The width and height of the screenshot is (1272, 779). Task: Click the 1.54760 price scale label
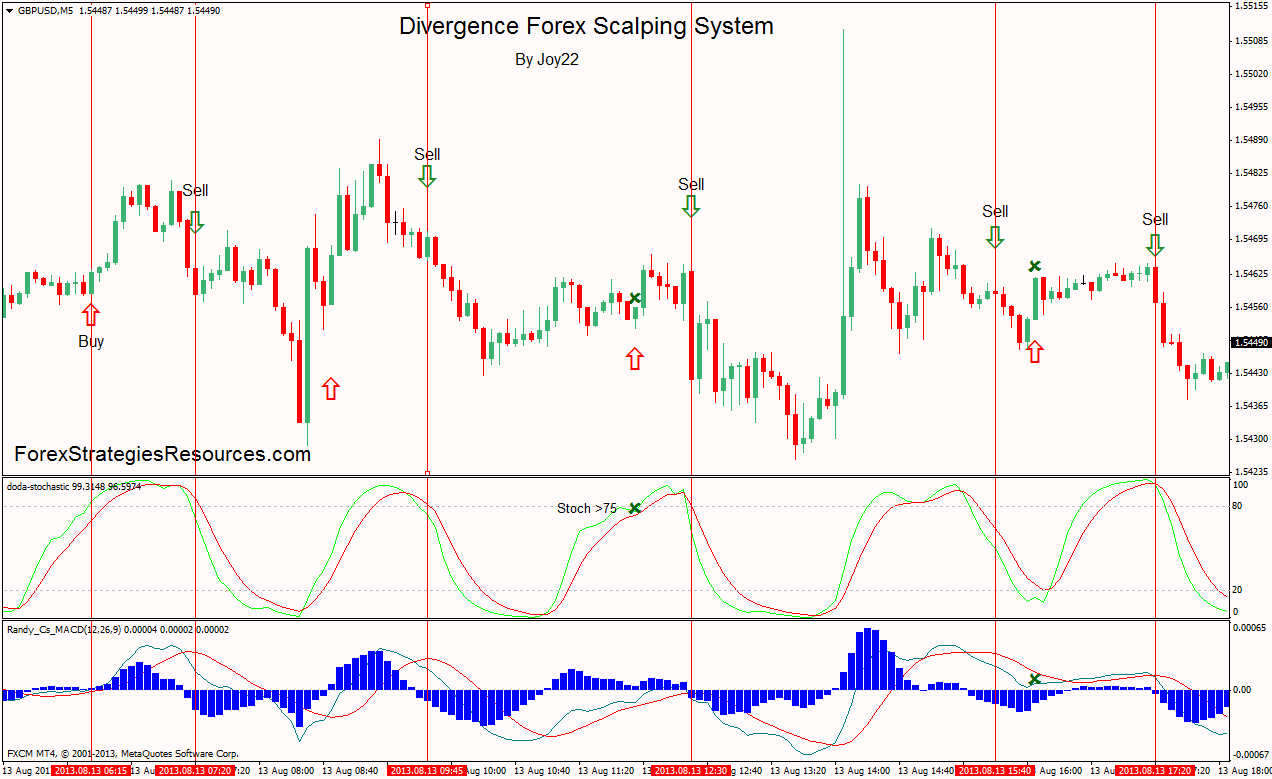pos(1252,207)
